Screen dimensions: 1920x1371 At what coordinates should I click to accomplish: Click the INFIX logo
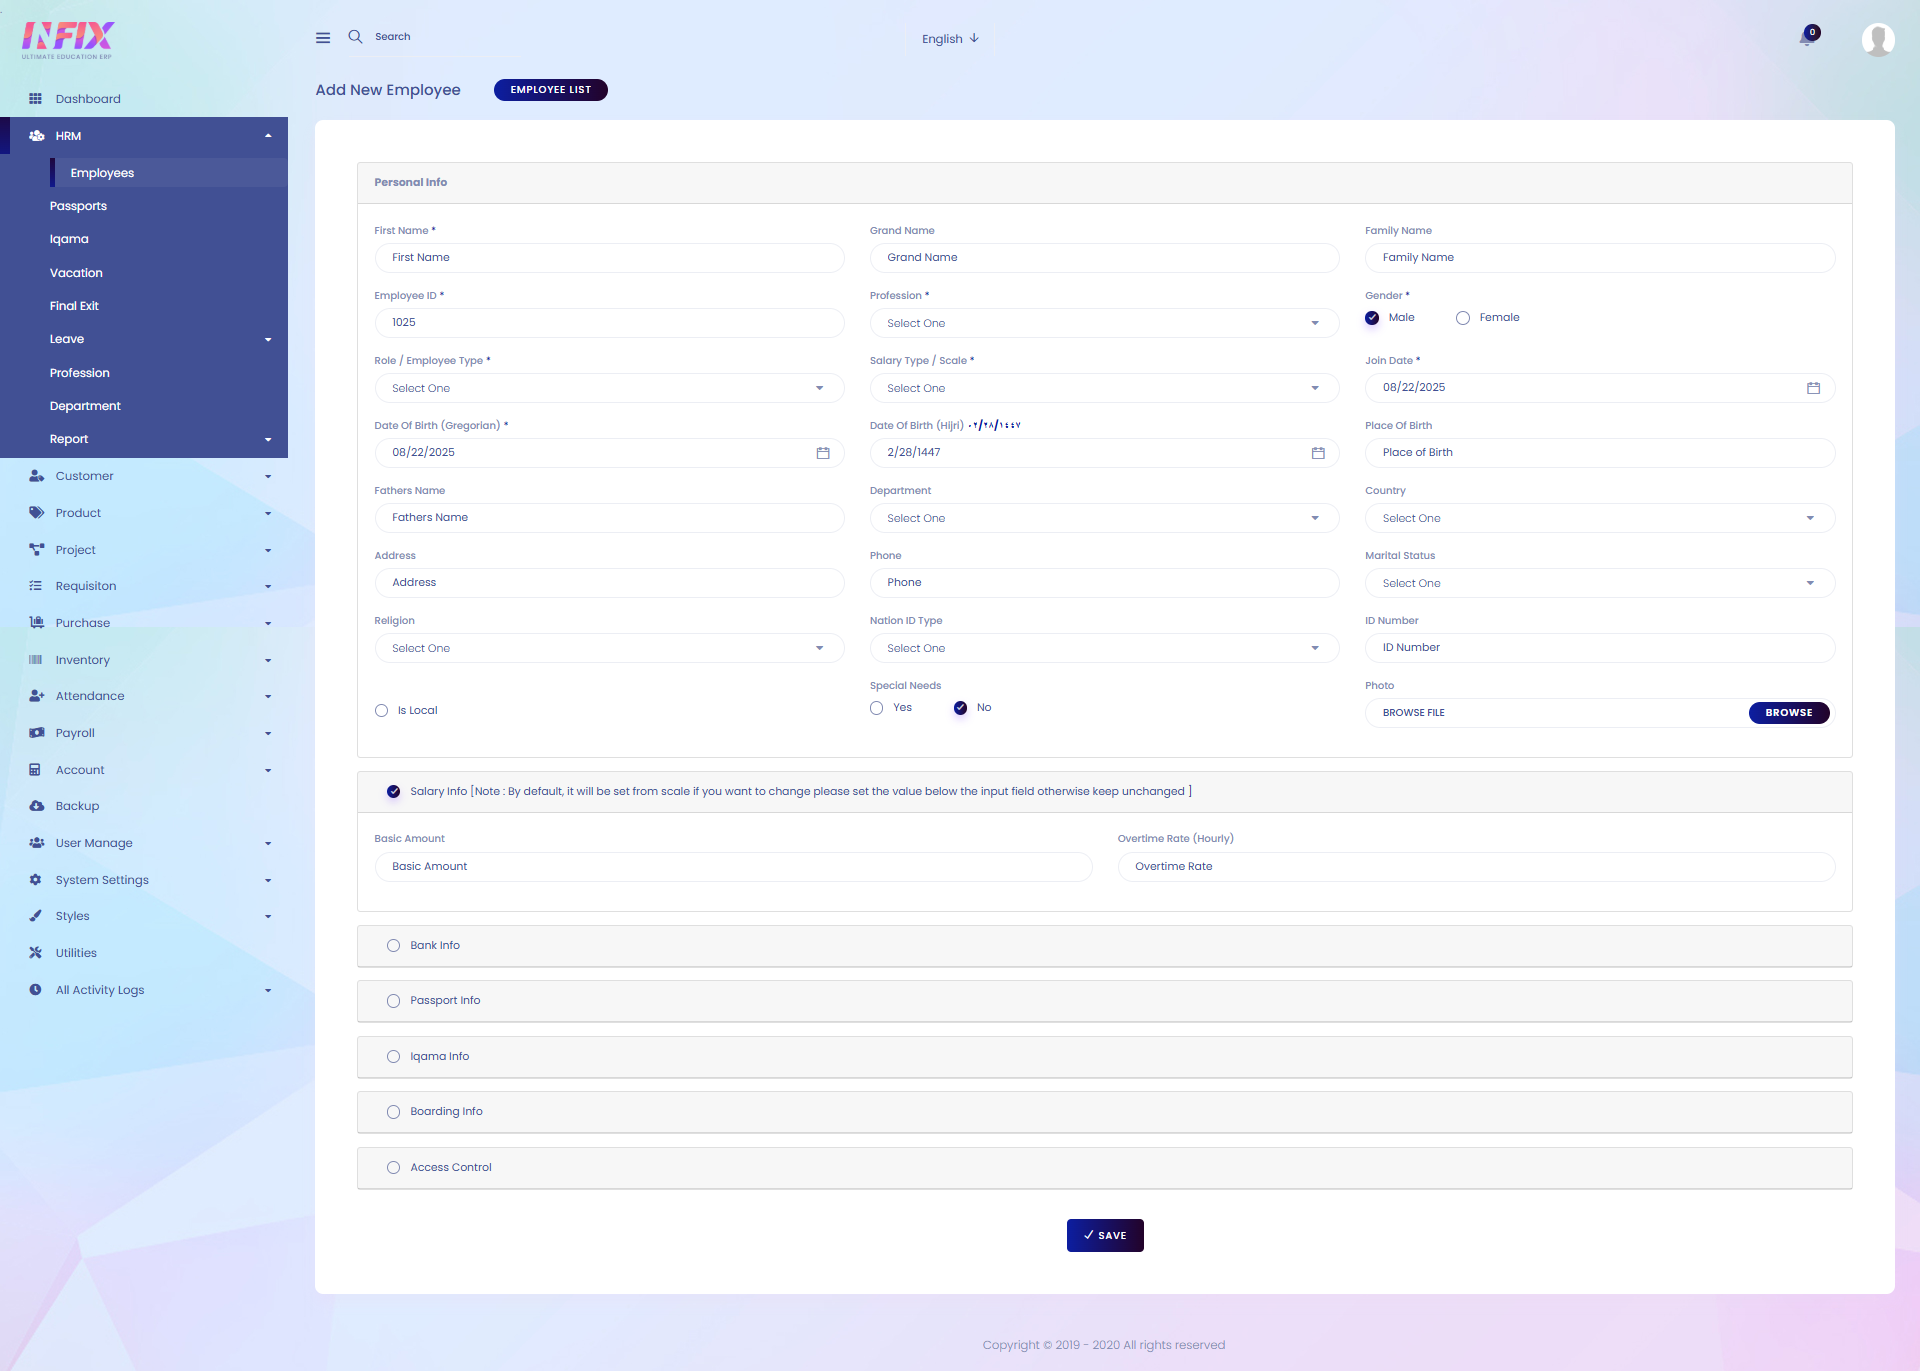(x=68, y=40)
